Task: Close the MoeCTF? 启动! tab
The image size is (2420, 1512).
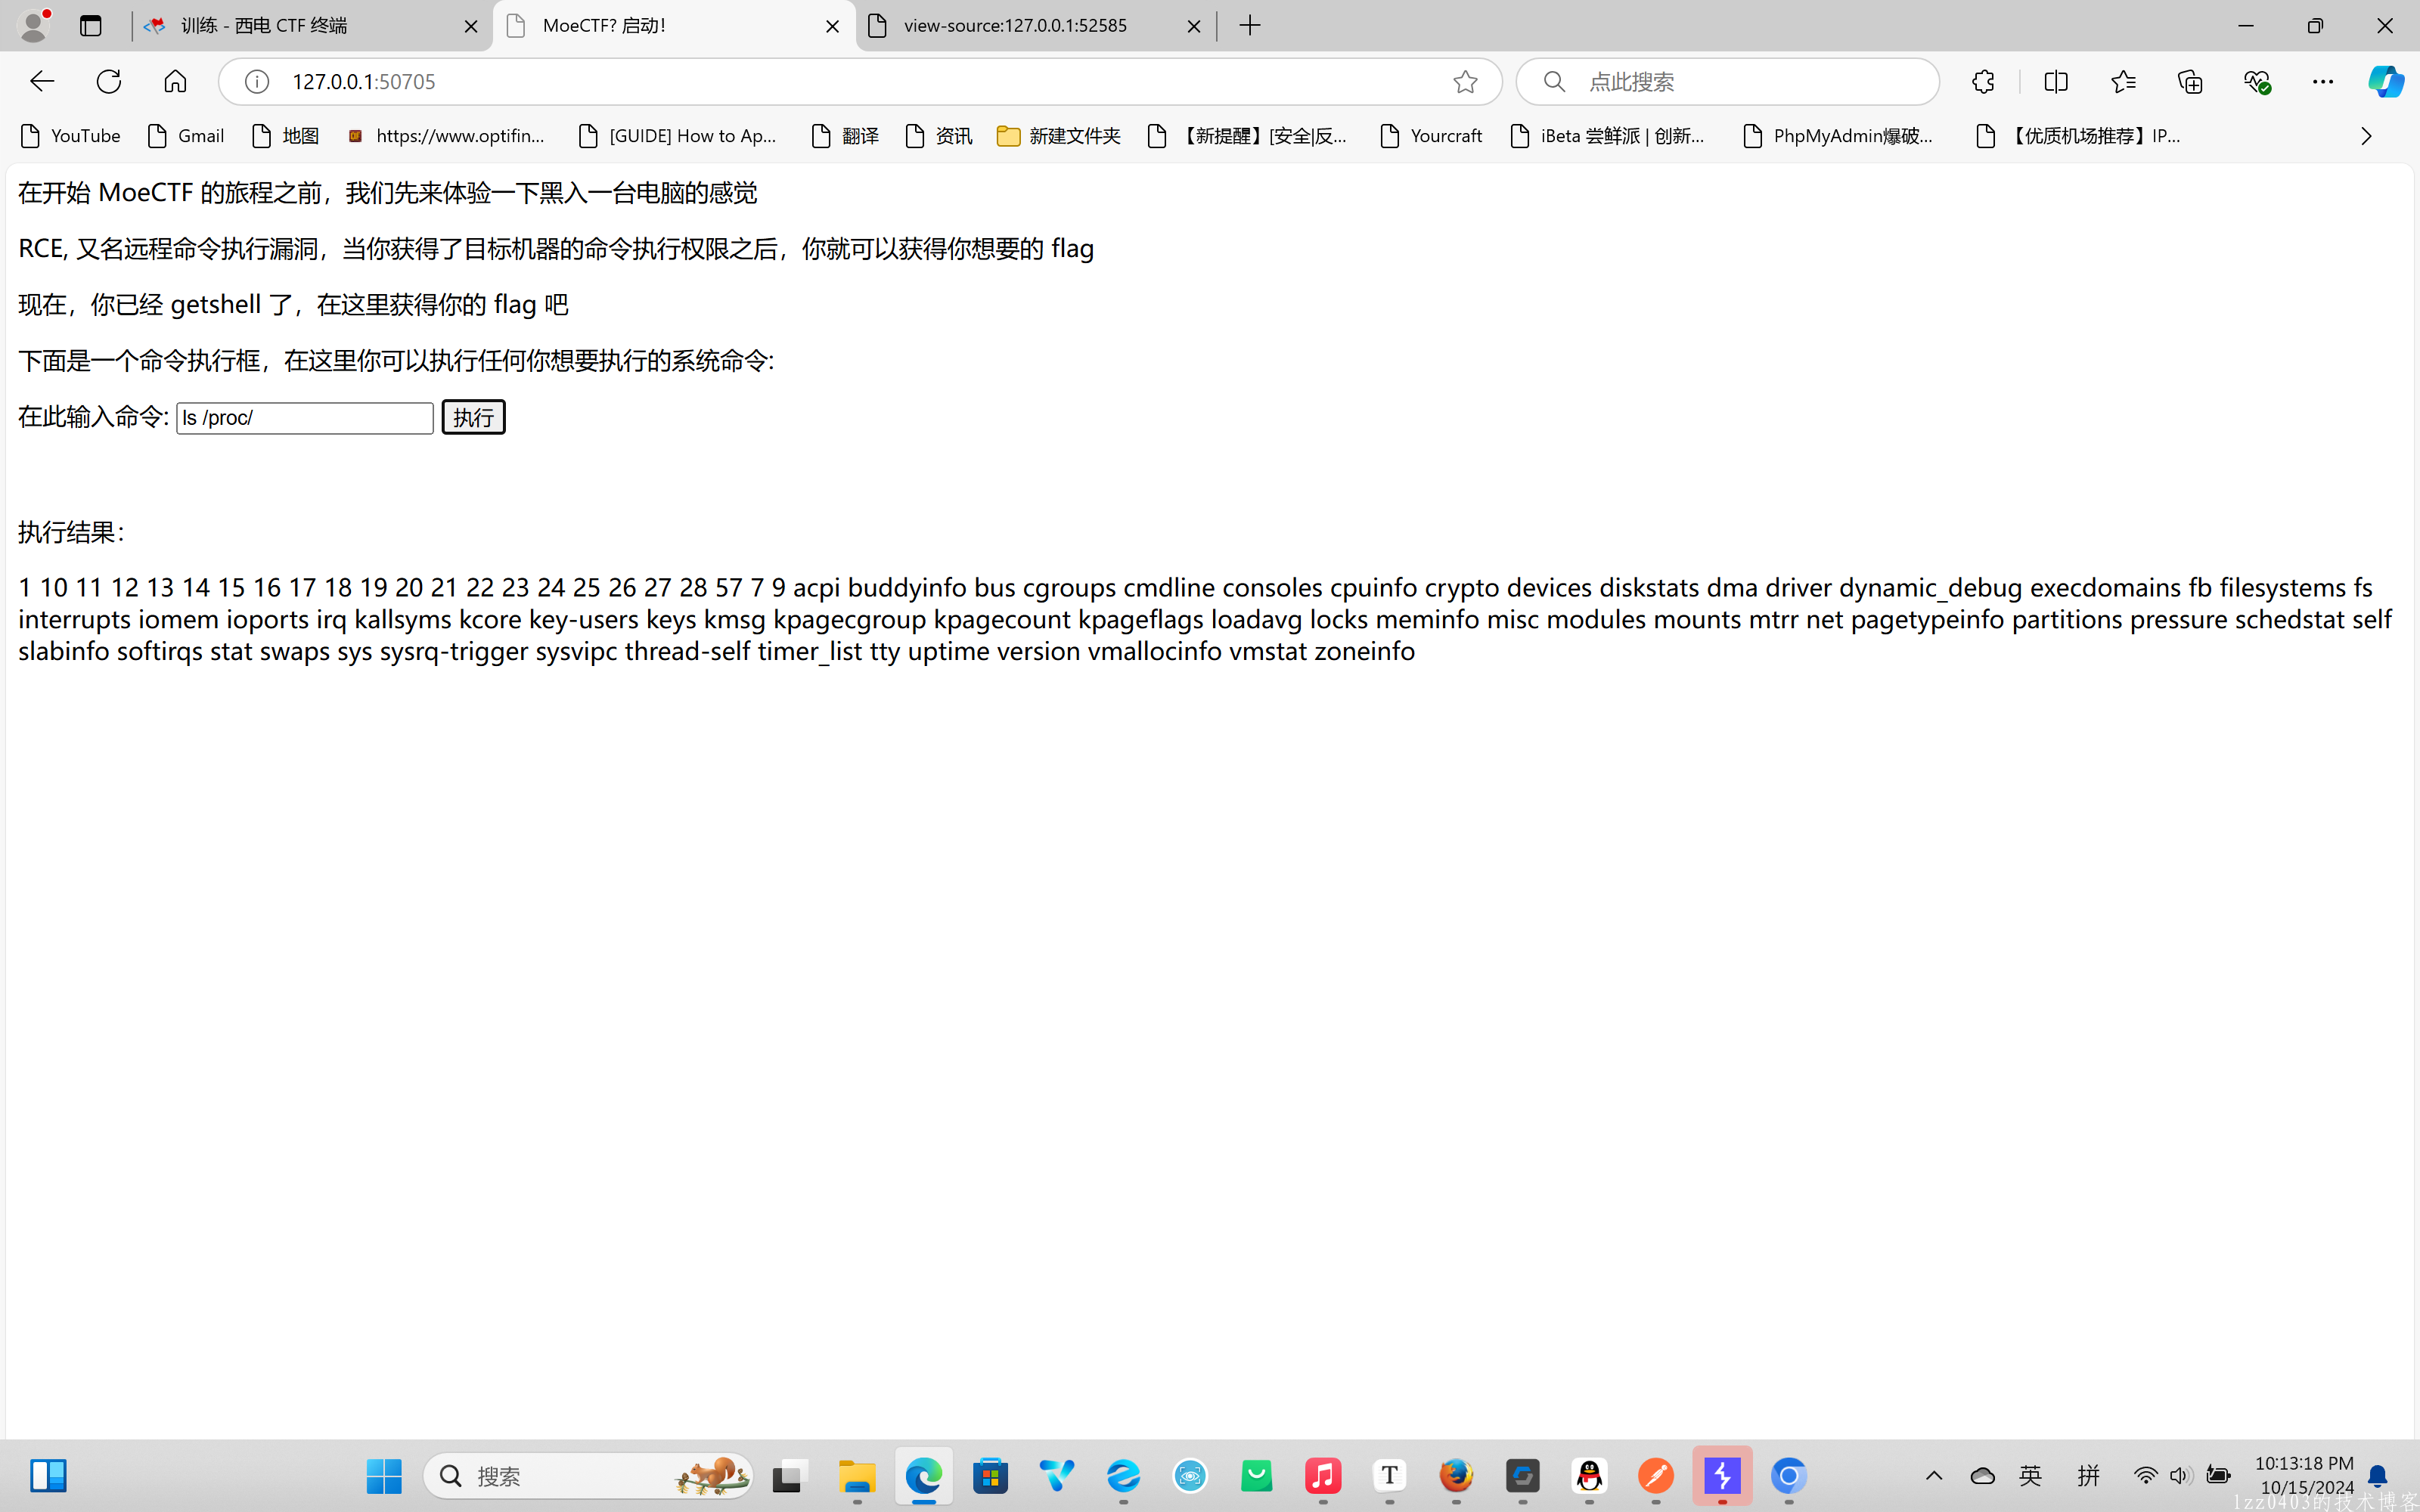Action: point(832,26)
